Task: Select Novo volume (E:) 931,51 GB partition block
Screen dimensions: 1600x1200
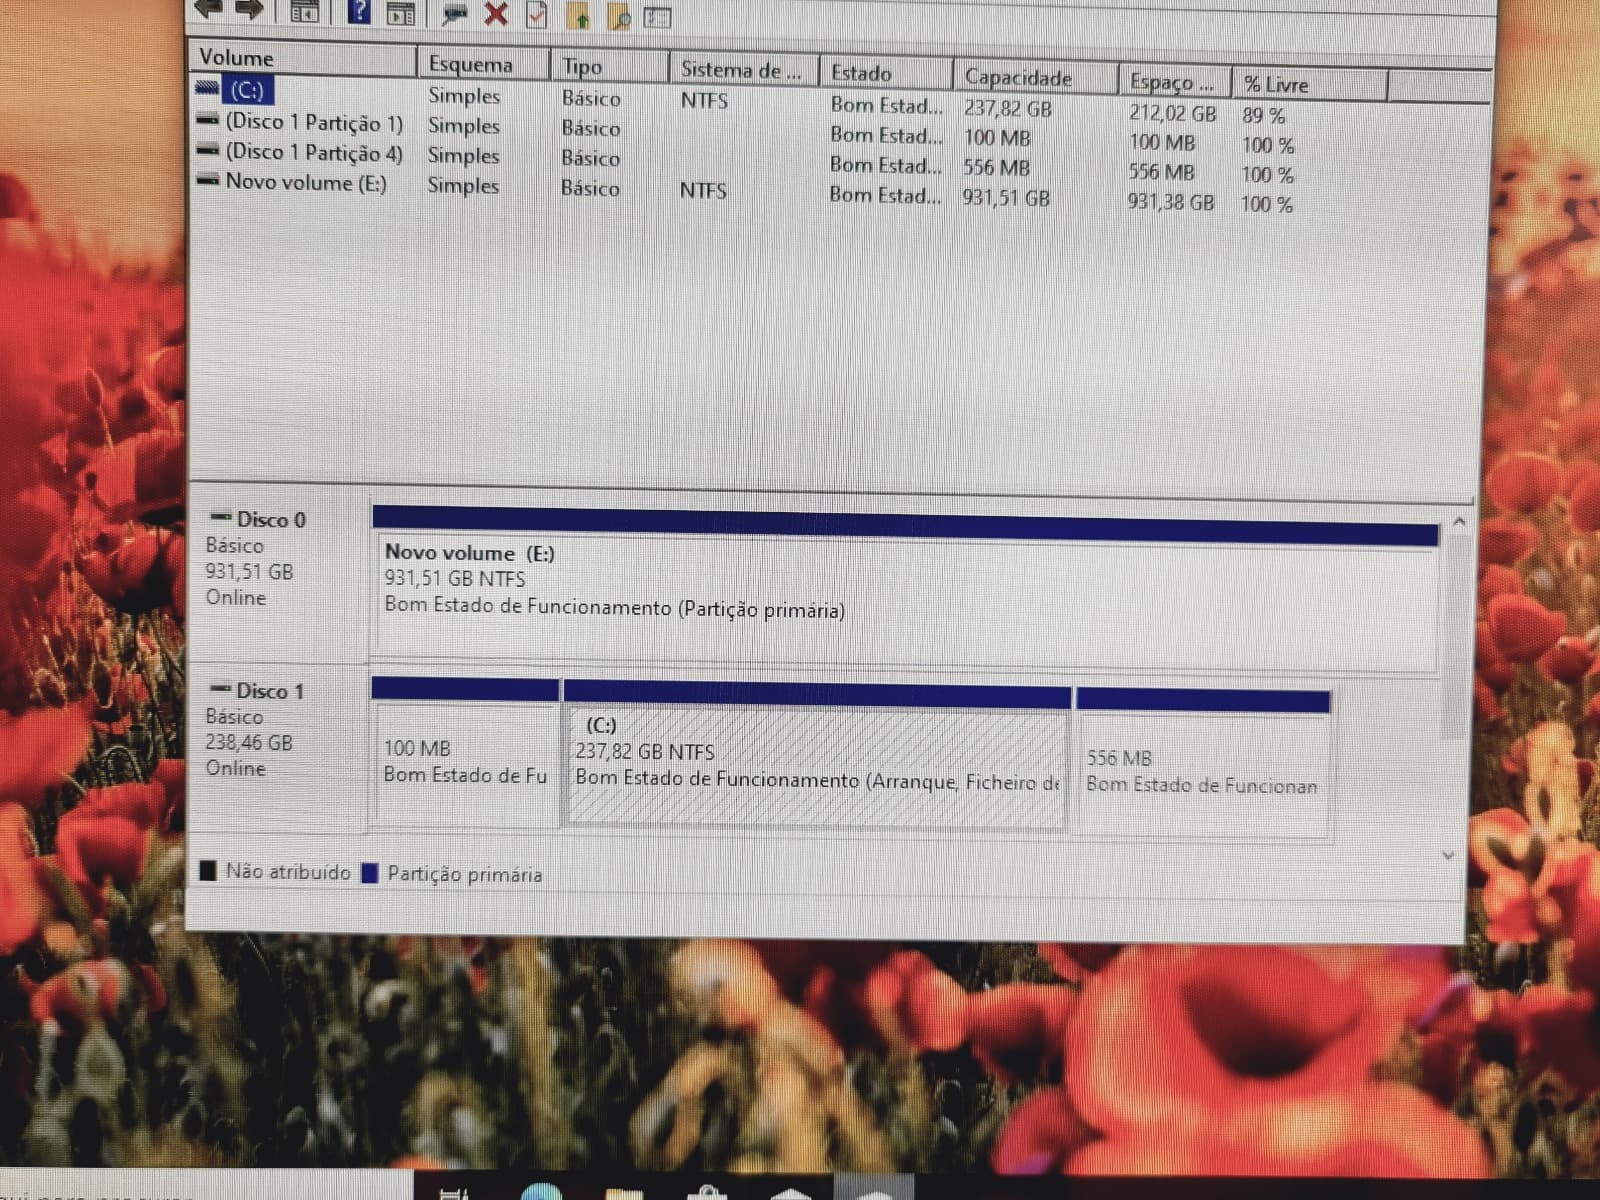Action: tap(904, 590)
